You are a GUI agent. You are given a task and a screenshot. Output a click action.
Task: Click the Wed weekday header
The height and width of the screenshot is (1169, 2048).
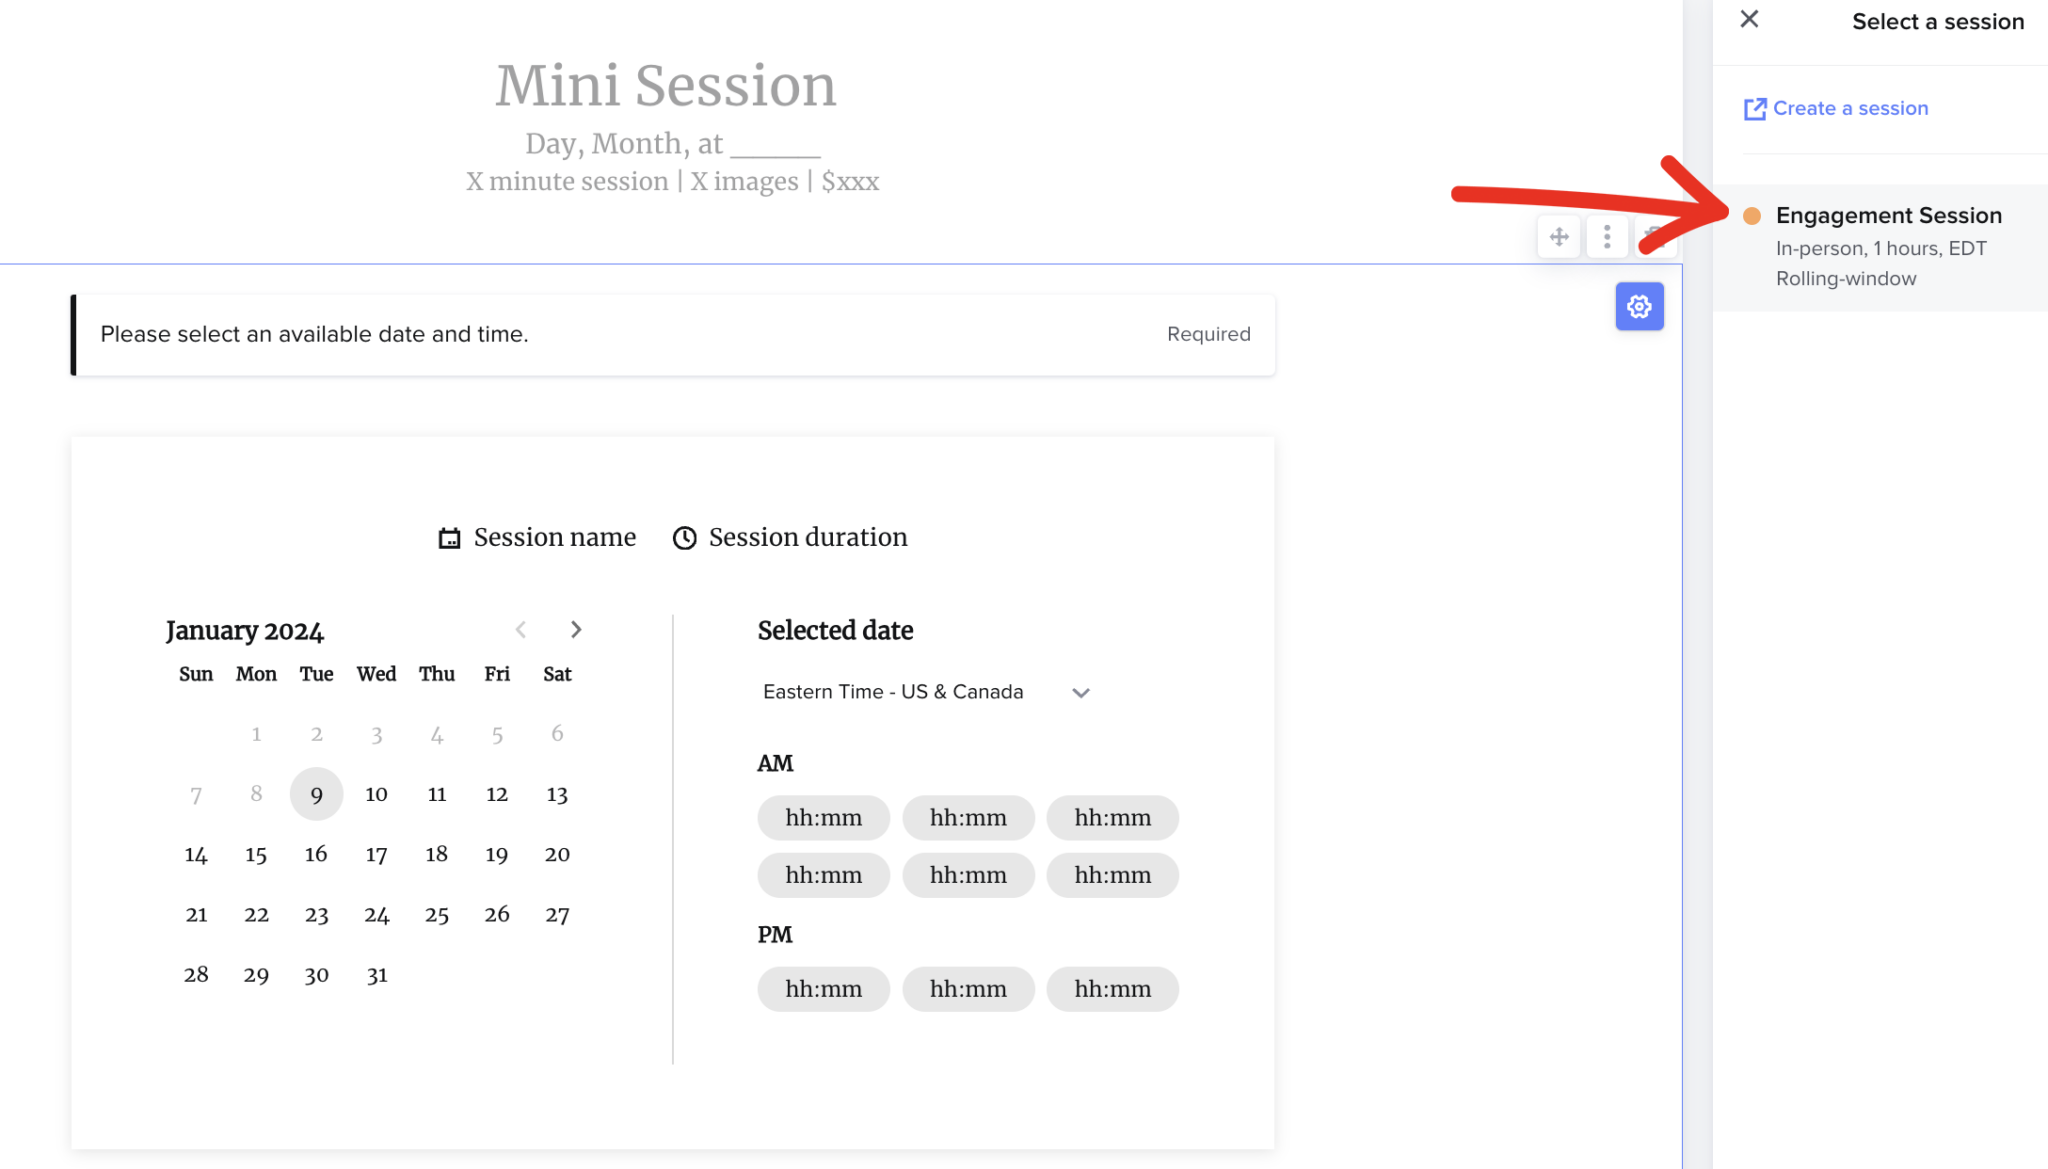376,674
